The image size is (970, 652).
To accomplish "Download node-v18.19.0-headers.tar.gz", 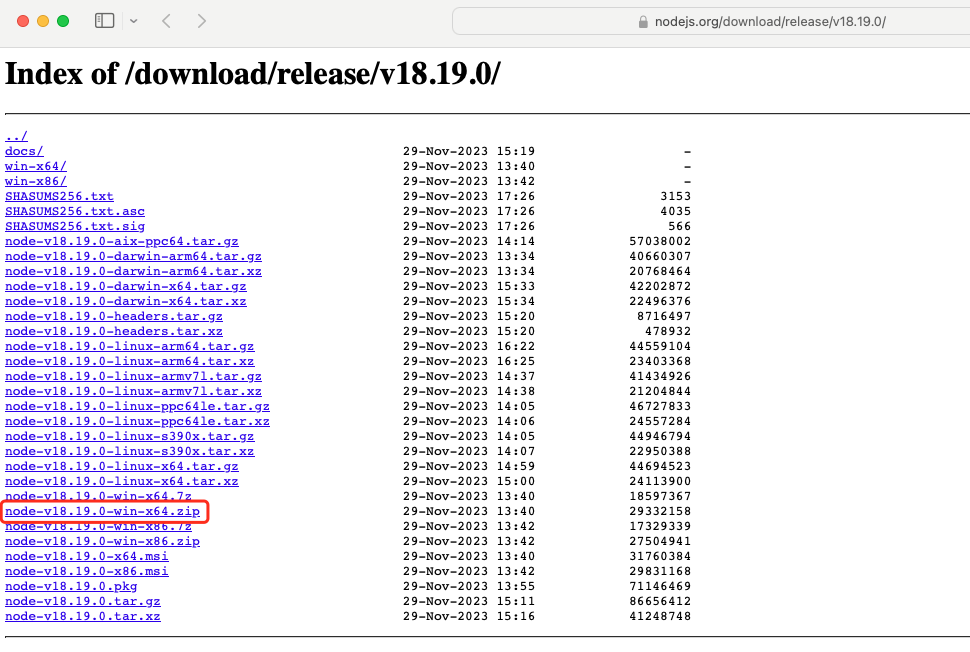I will point(115,316).
